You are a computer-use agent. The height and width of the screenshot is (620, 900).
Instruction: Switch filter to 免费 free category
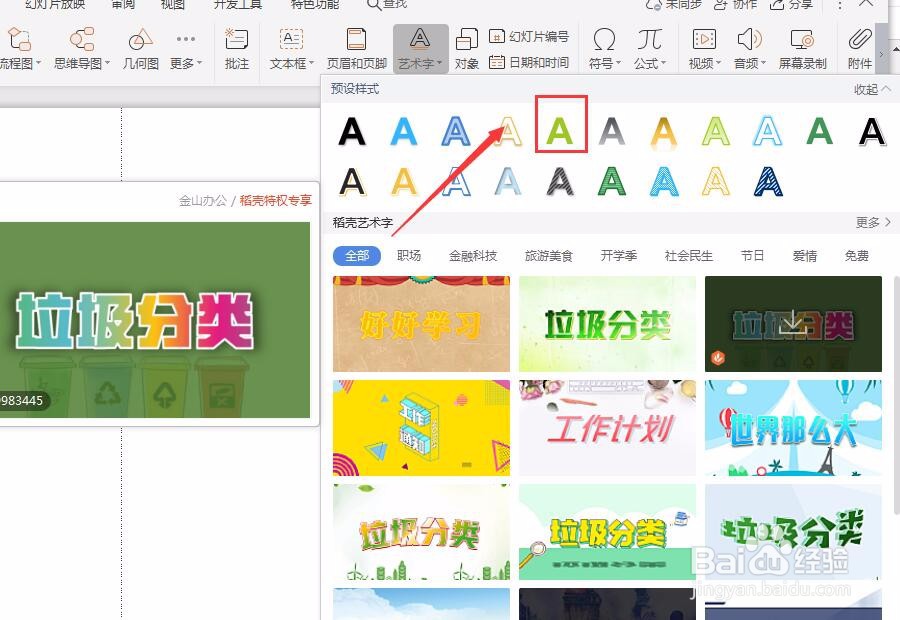pyautogui.click(x=856, y=256)
